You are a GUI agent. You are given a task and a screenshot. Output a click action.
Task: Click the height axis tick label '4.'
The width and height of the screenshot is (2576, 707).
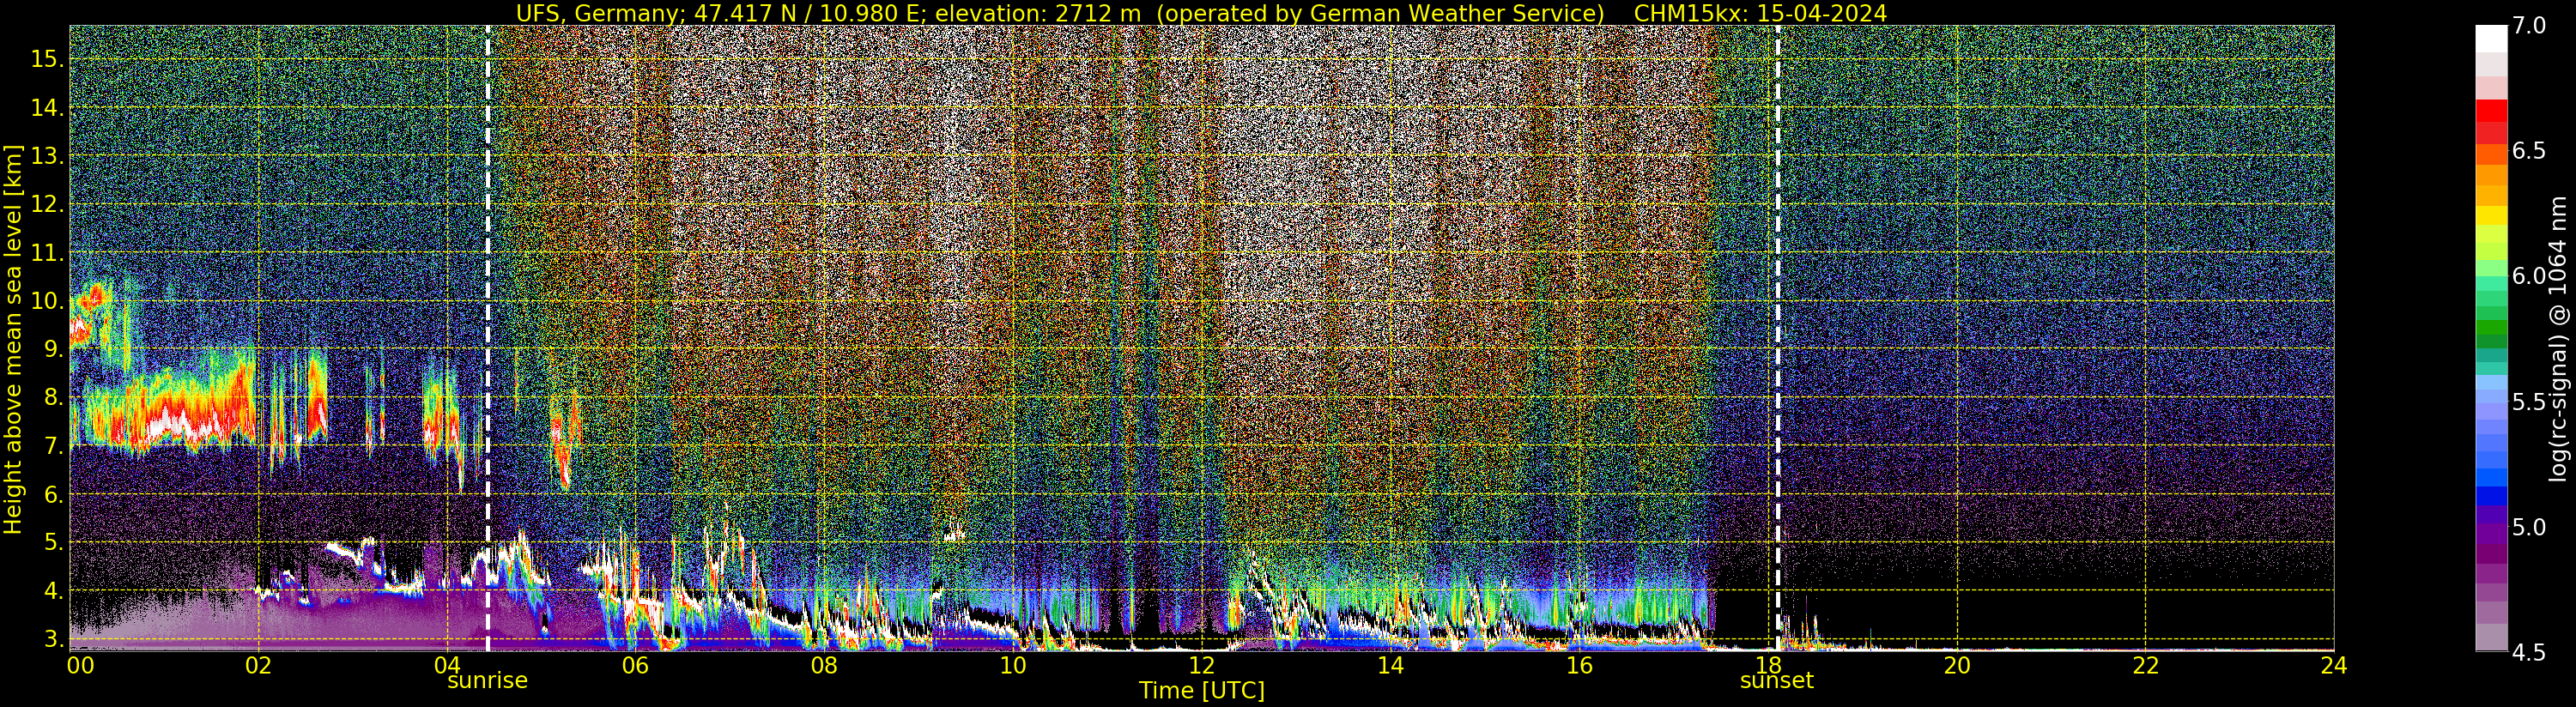53,591
